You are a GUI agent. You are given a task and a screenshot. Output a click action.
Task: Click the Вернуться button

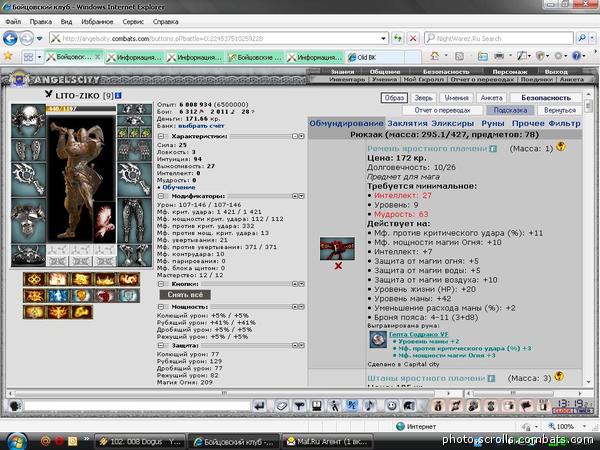[560, 110]
